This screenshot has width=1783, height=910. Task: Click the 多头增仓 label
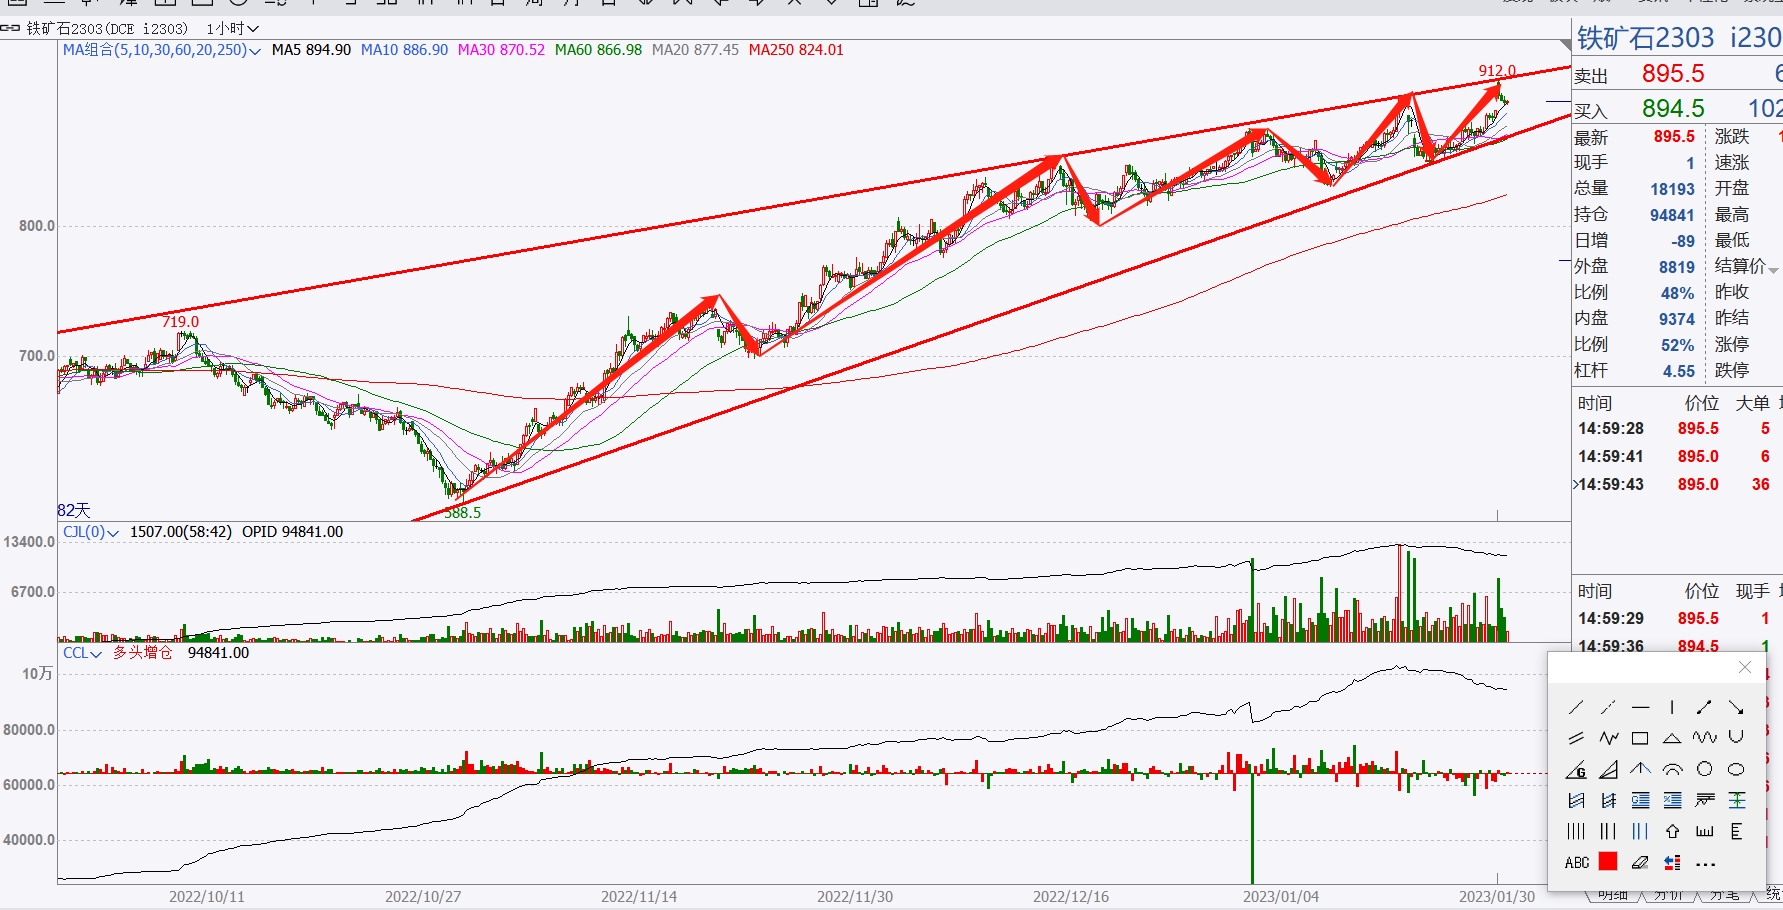pyautogui.click(x=142, y=653)
